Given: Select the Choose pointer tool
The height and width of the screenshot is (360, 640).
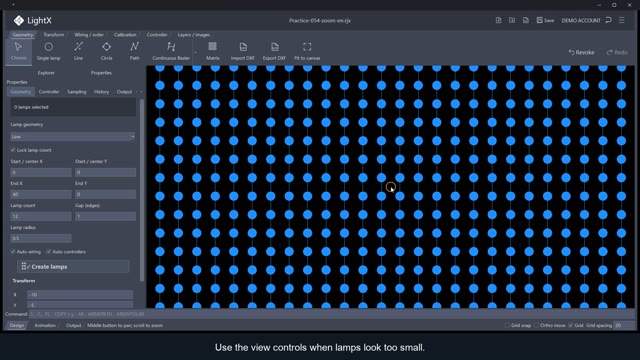Looking at the screenshot, I should tap(18, 51).
